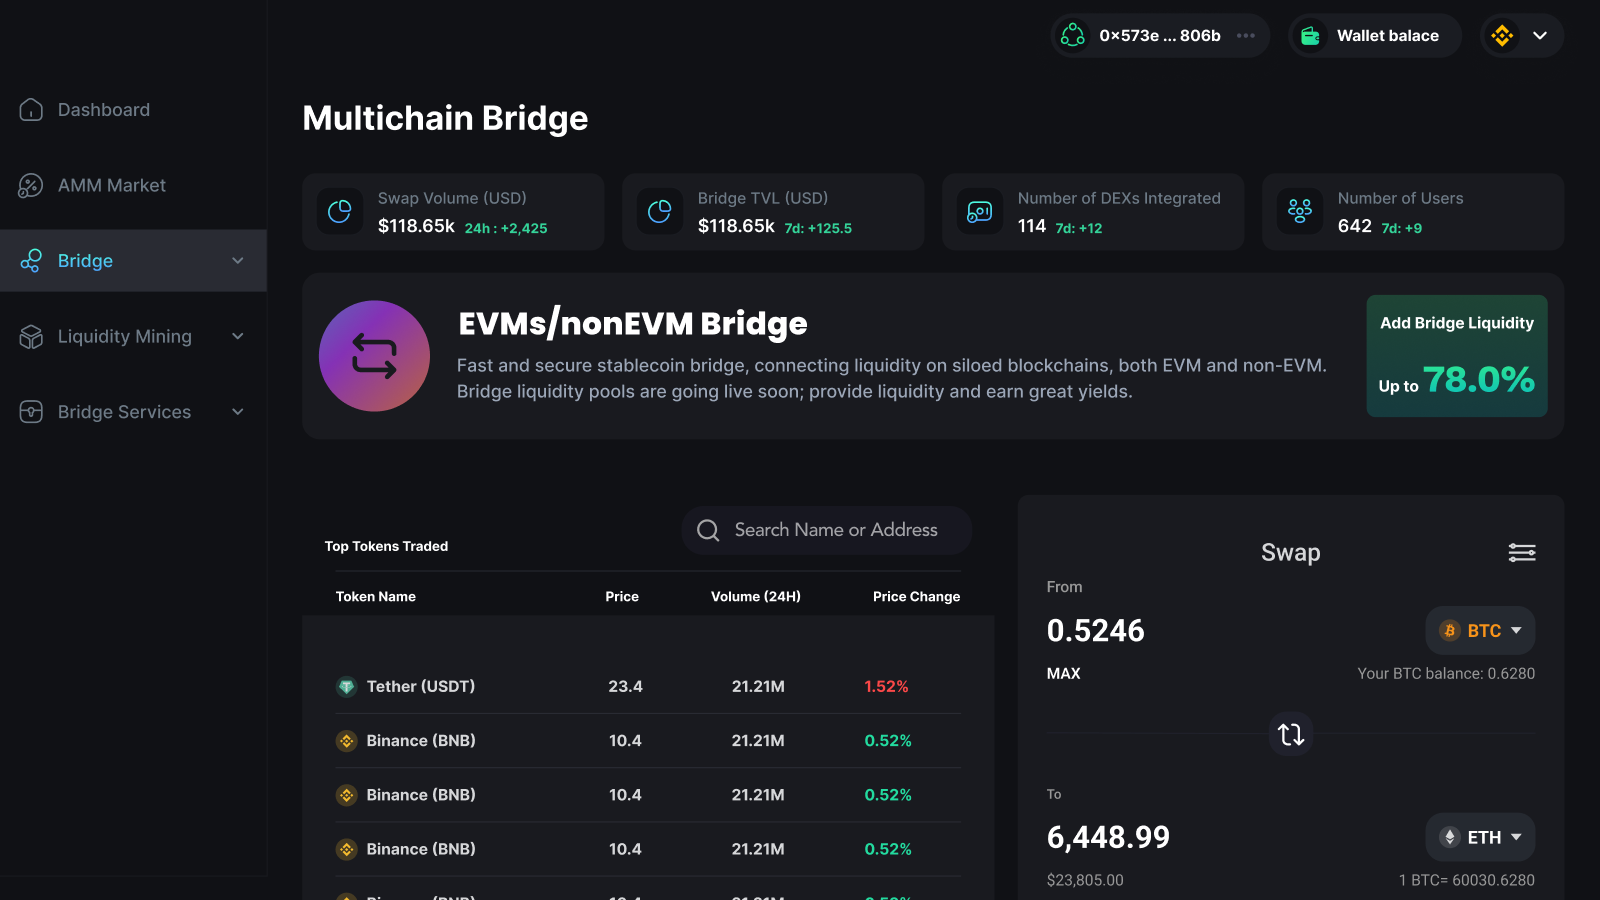Click the swap direction arrows icon
Screen dimensions: 1600x900
1291,734
